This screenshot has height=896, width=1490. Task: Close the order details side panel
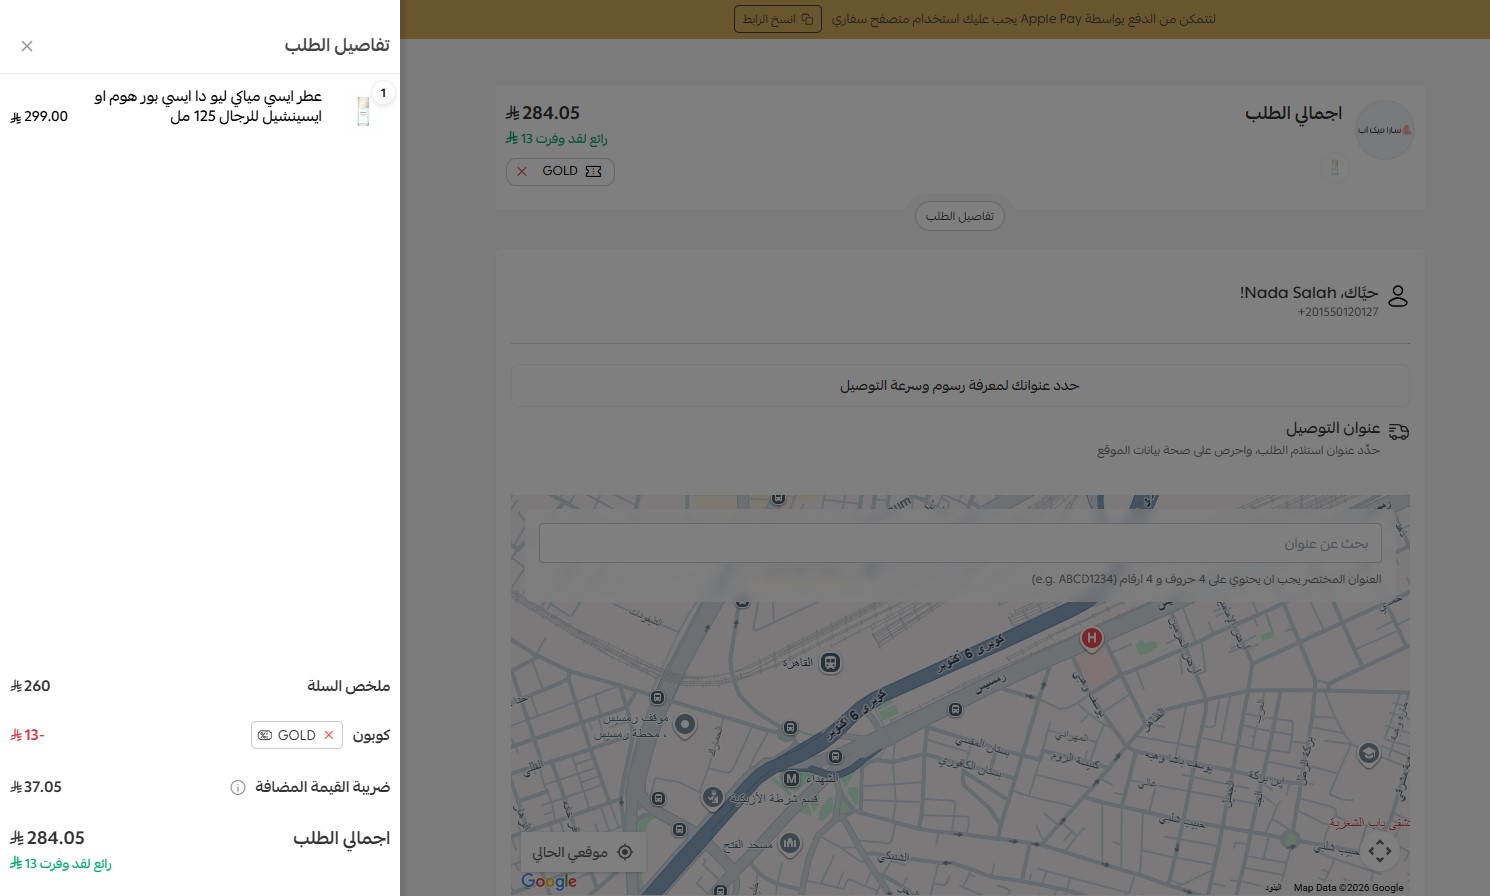coord(27,46)
